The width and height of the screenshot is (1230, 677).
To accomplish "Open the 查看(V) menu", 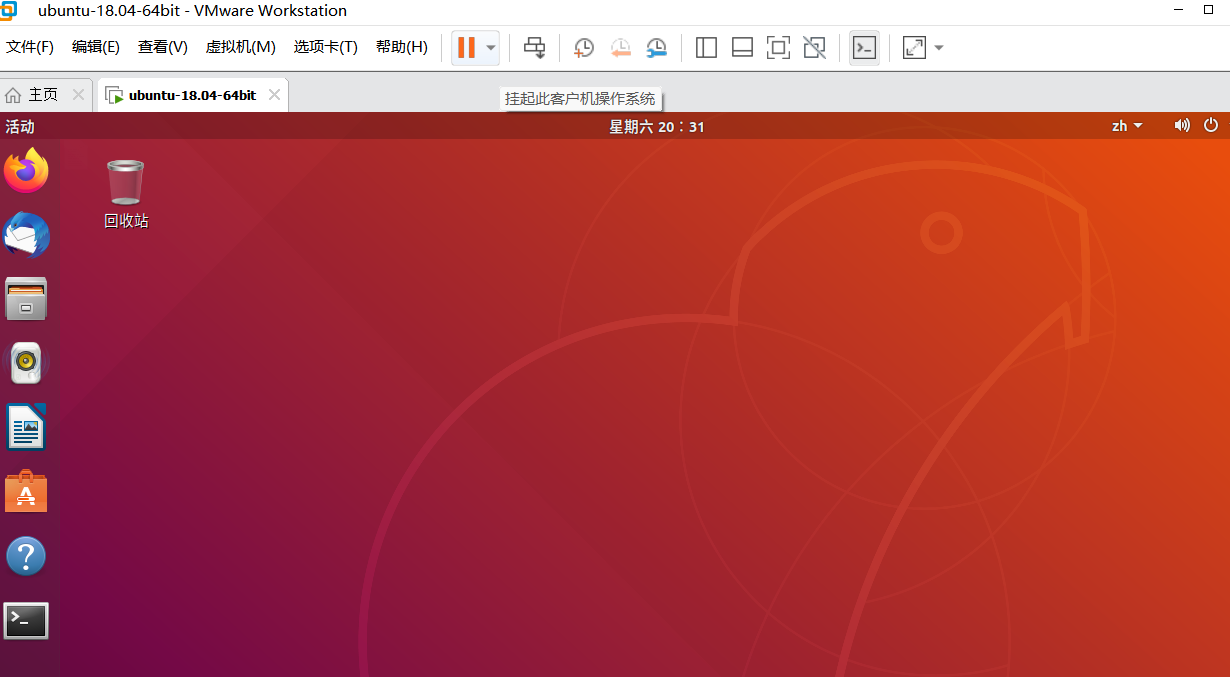I will coord(163,47).
